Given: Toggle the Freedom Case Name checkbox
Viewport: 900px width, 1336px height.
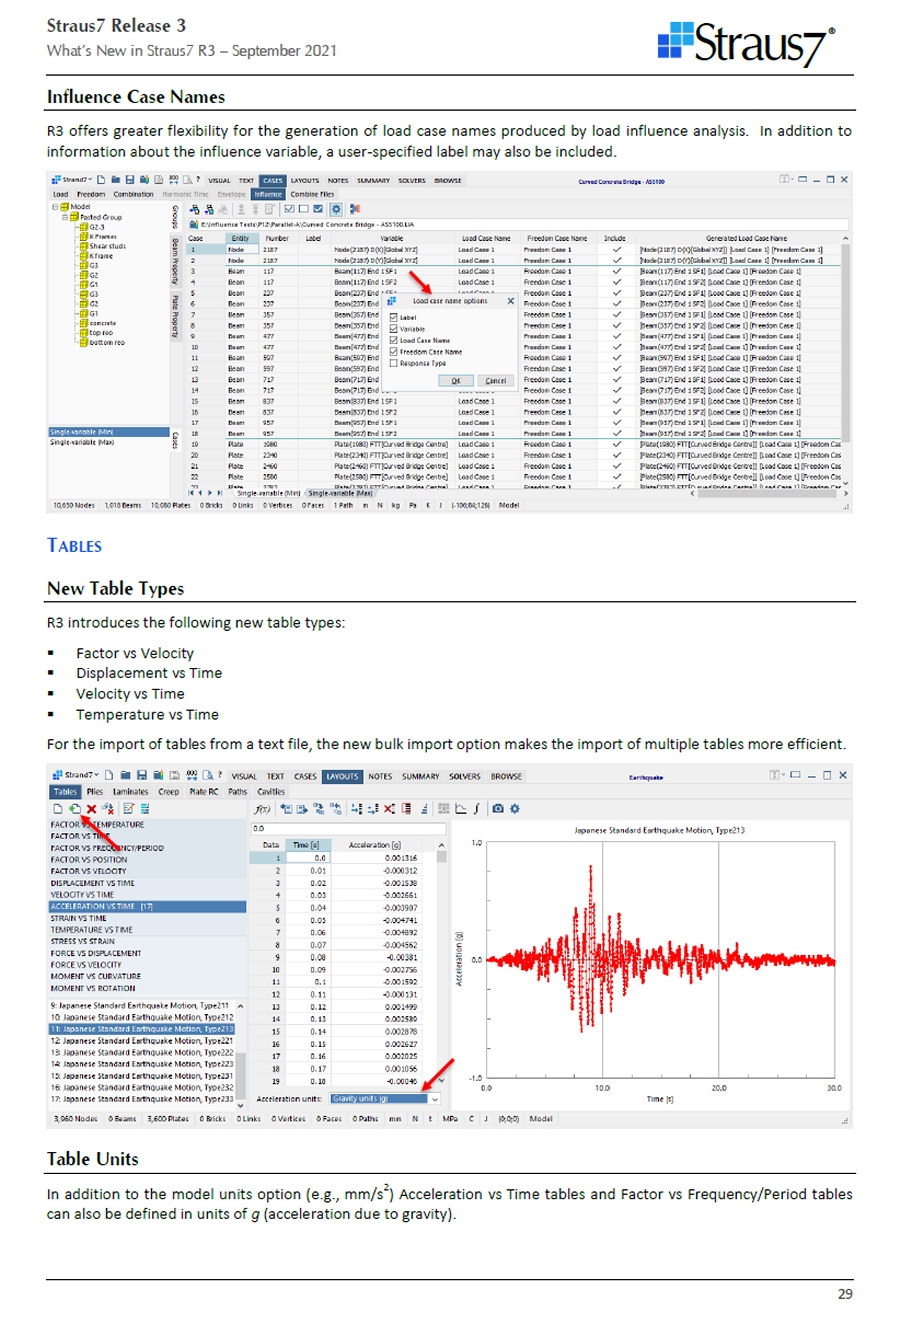Looking at the screenshot, I should pyautogui.click(x=393, y=352).
